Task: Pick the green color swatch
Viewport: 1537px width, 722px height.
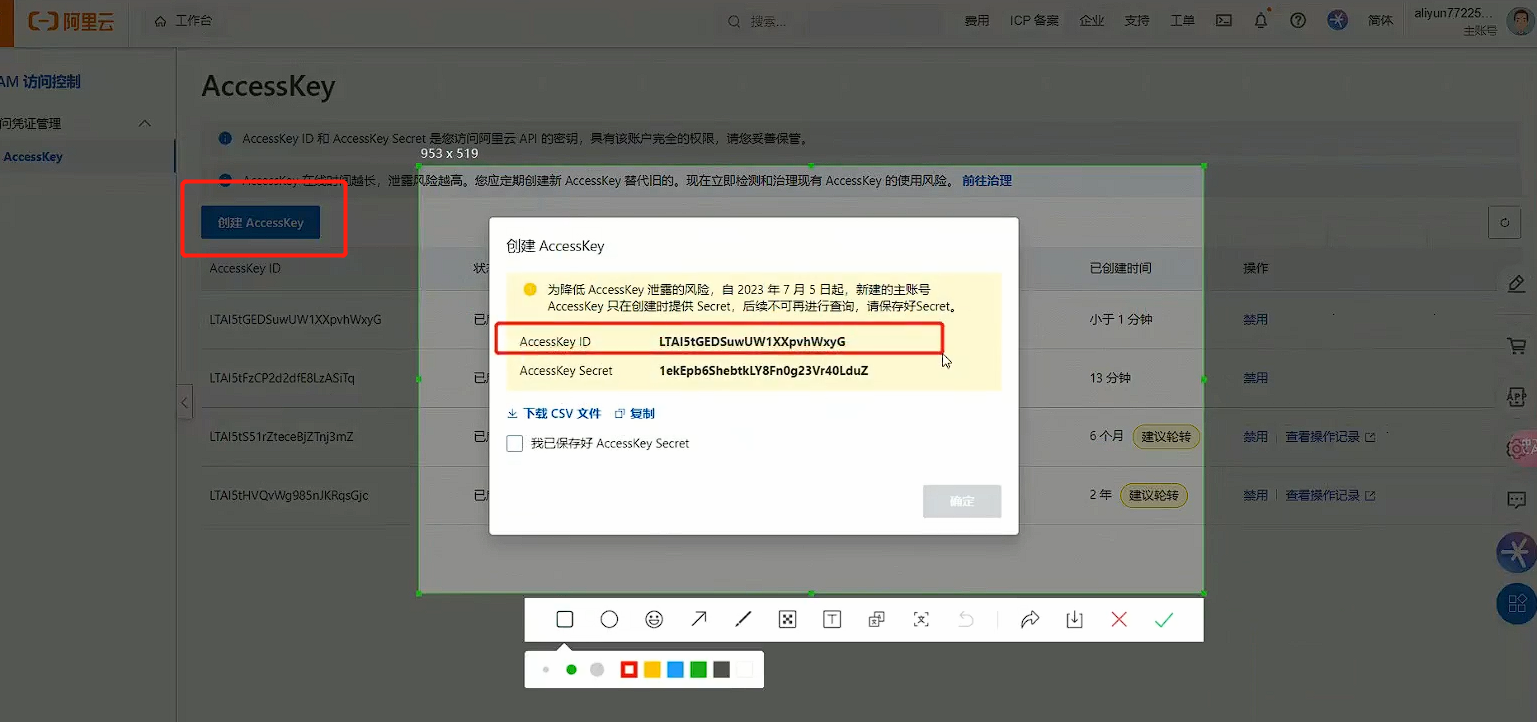Action: (x=698, y=670)
